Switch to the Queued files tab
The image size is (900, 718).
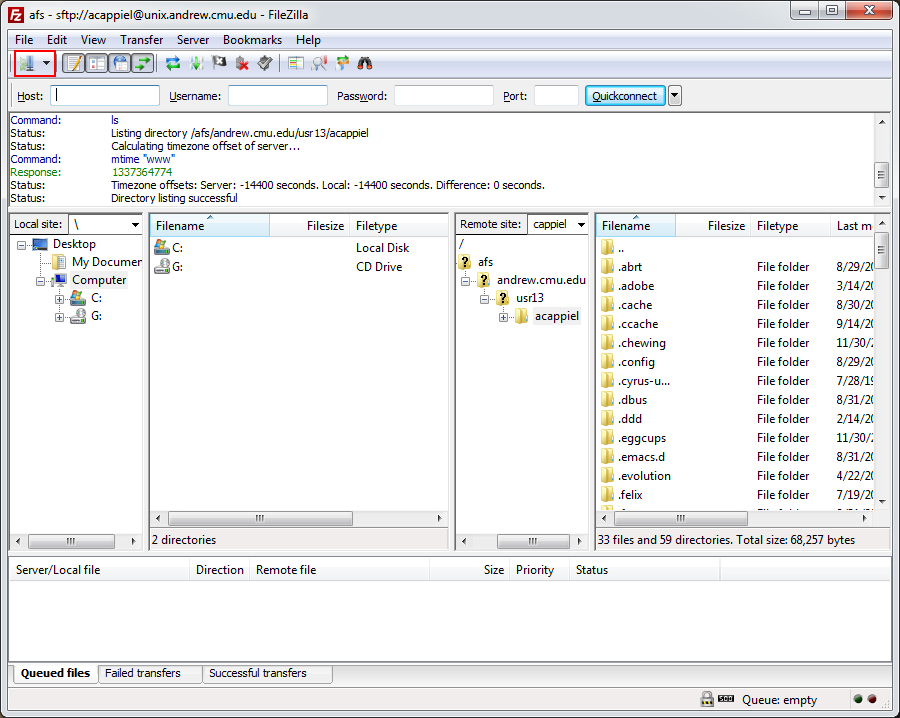click(55, 673)
